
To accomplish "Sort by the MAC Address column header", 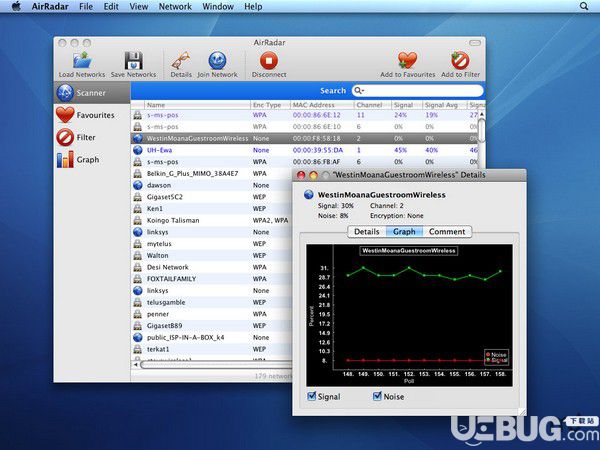I will click(322, 105).
